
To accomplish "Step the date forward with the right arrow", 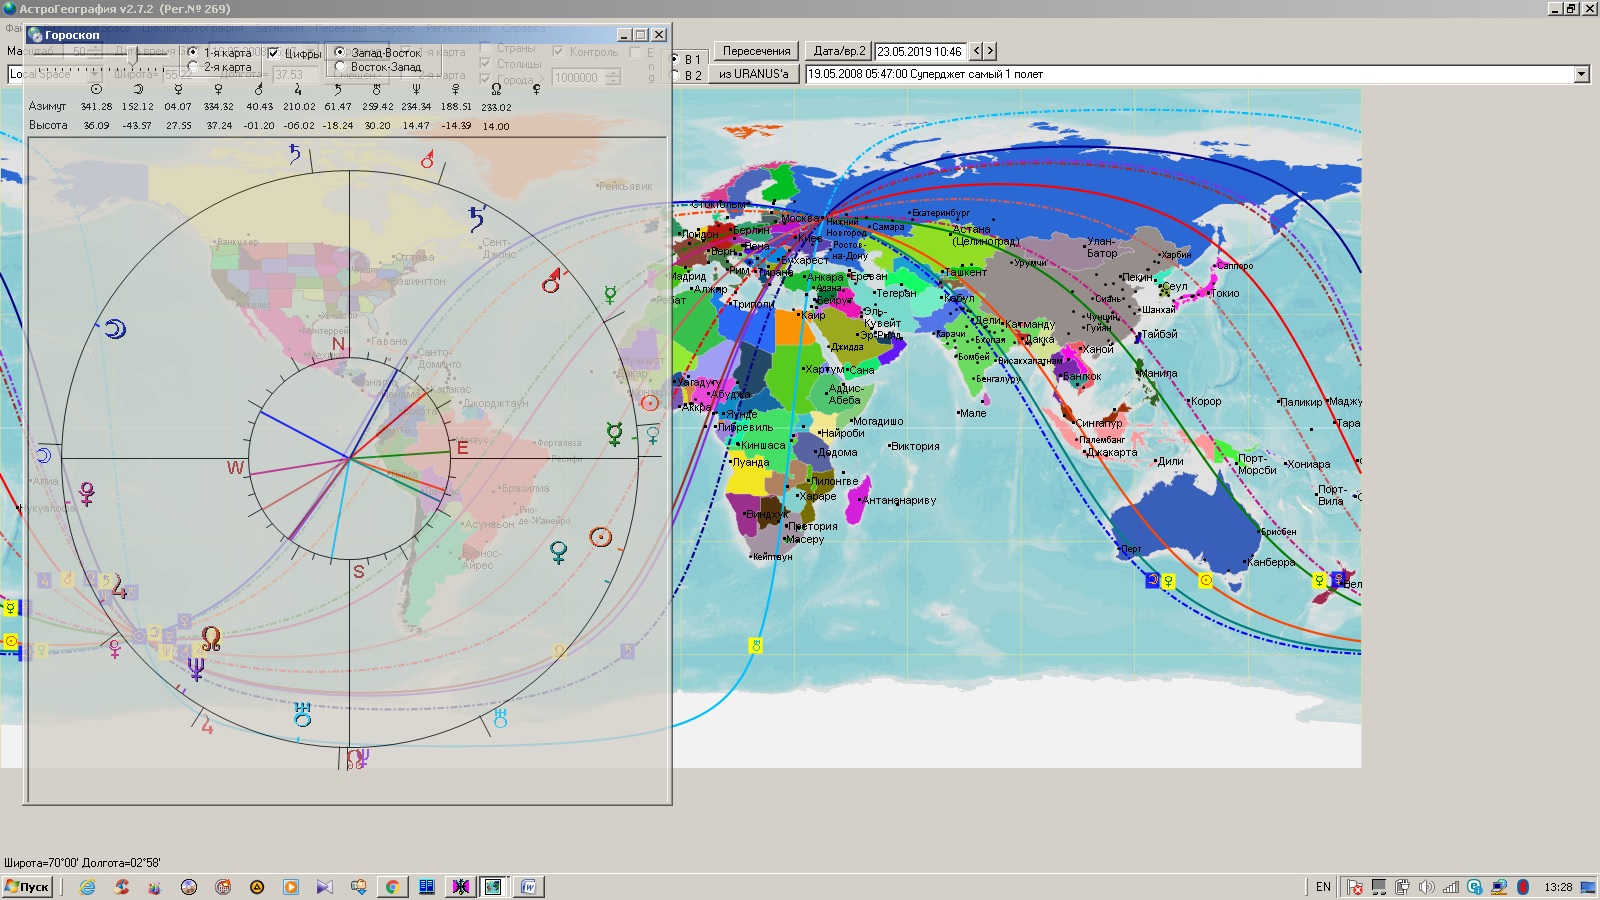I will coord(990,51).
